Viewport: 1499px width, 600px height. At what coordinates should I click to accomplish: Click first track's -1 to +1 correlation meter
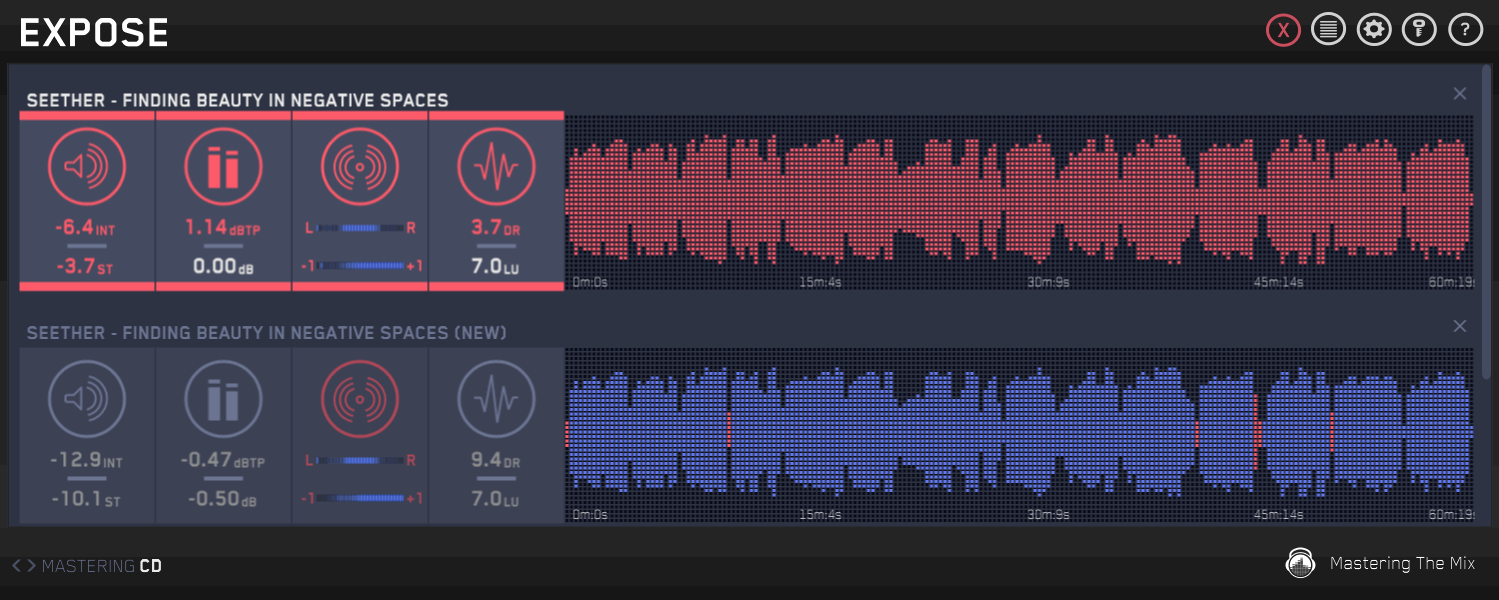pyautogui.click(x=360, y=266)
